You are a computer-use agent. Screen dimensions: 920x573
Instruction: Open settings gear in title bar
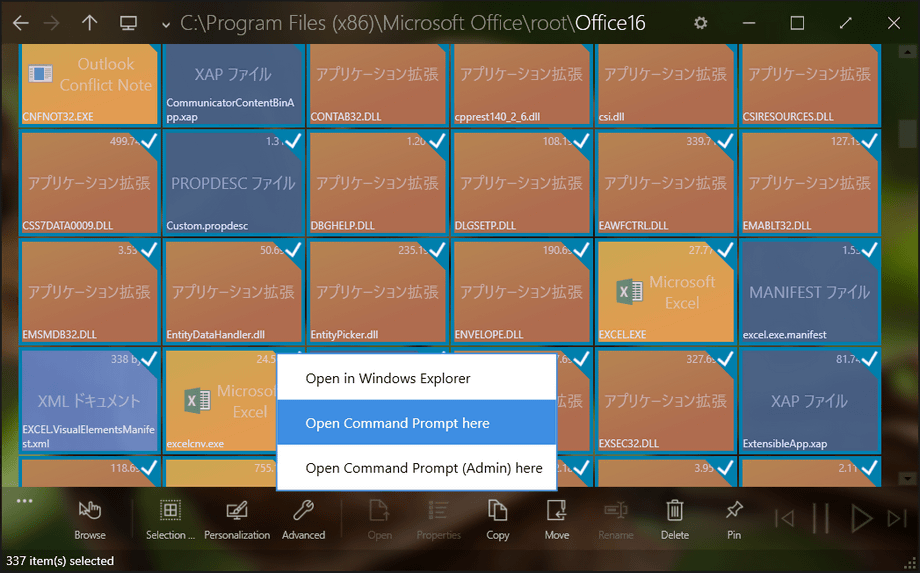coord(701,23)
